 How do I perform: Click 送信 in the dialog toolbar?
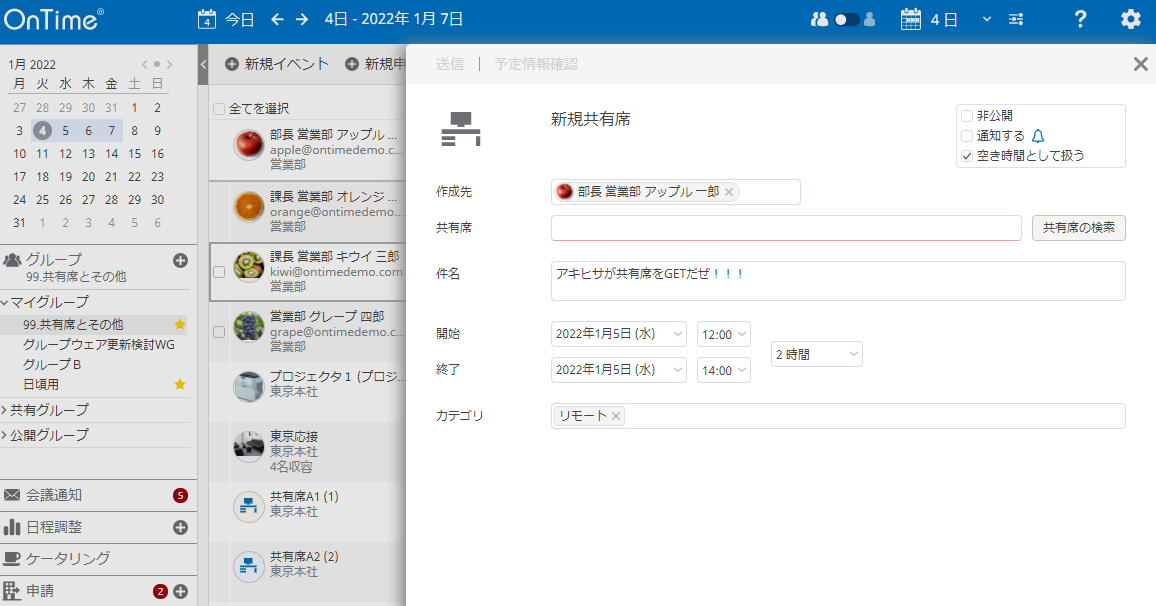450,64
